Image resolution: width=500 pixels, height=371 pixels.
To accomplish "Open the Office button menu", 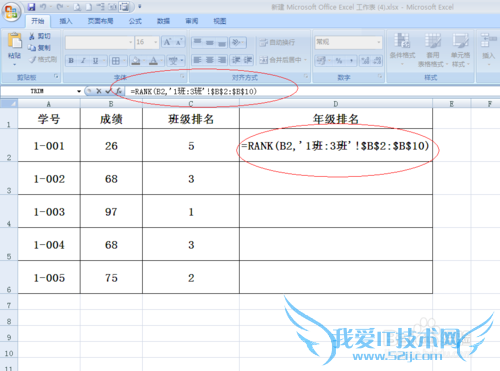I will 11,12.
